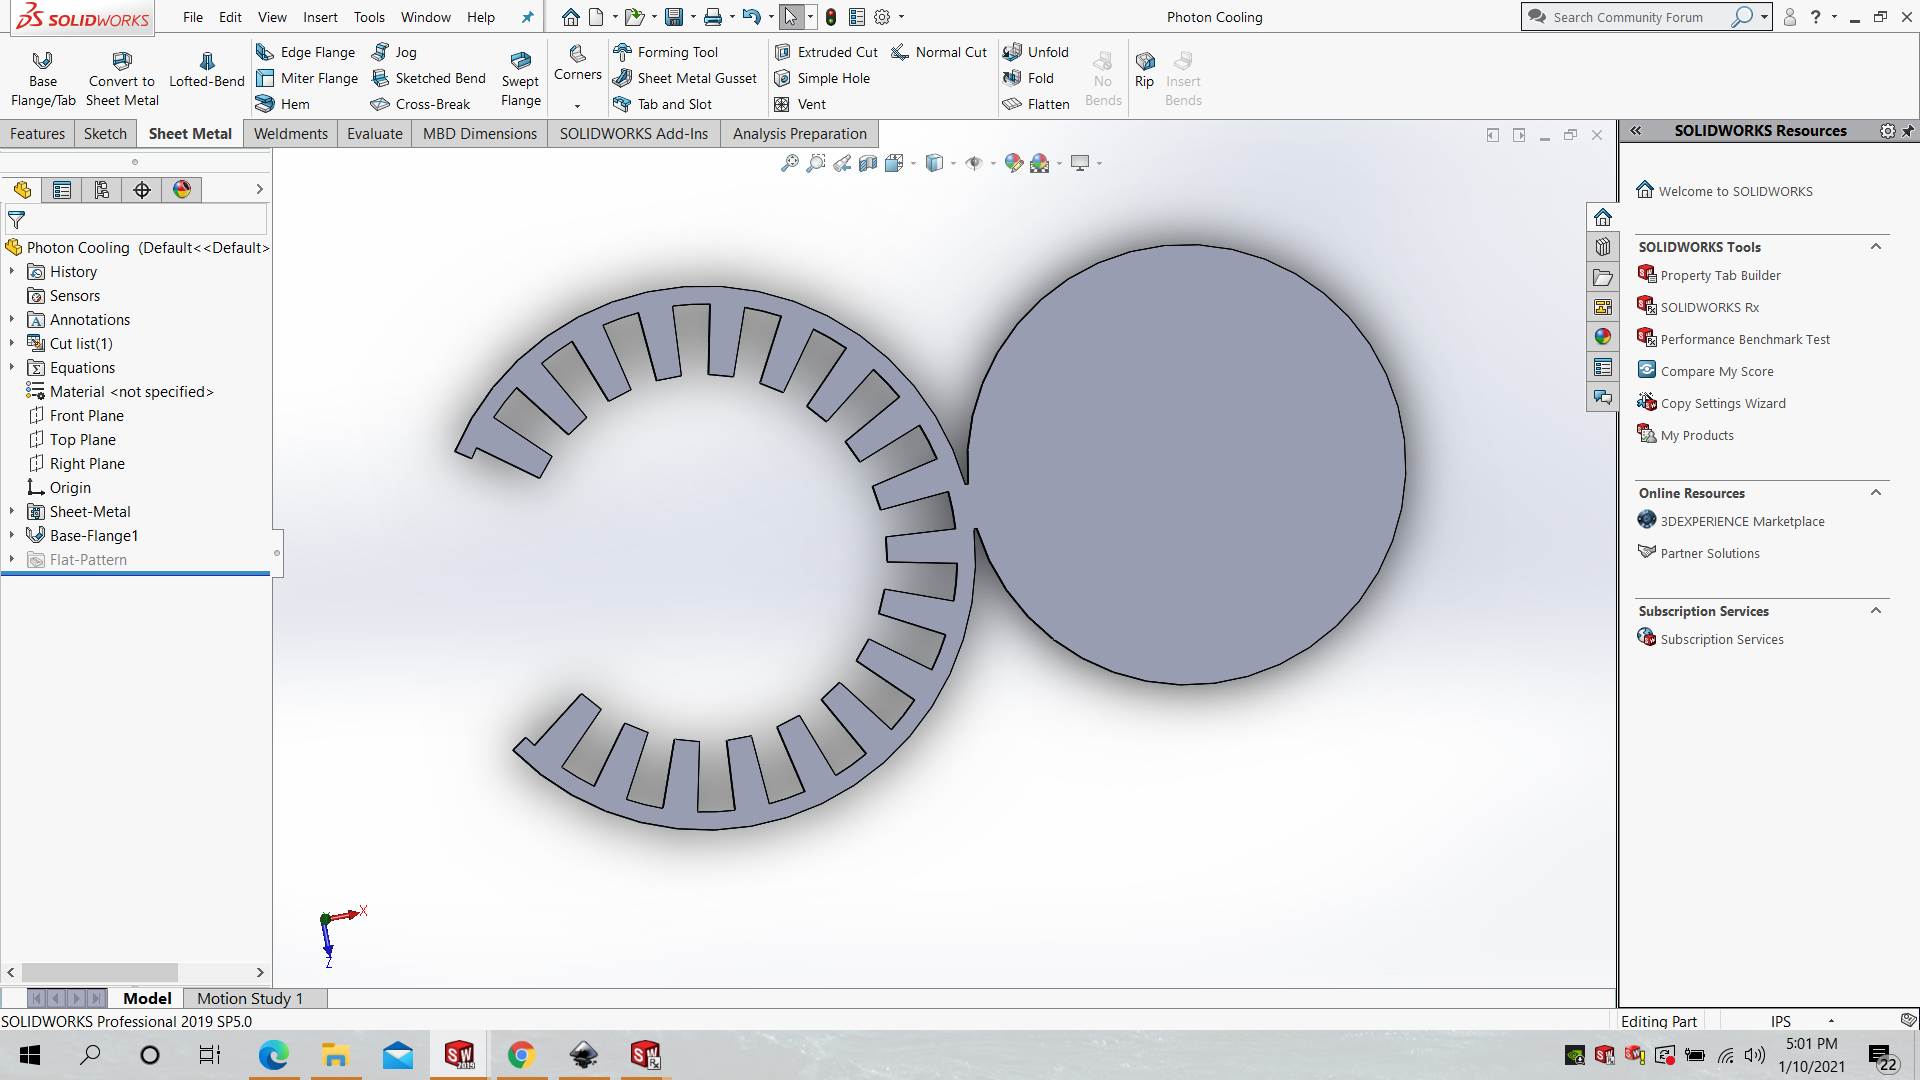Open the FeatureManager design tree tab
Viewport: 1920px width, 1080px height.
pyautogui.click(x=22, y=190)
